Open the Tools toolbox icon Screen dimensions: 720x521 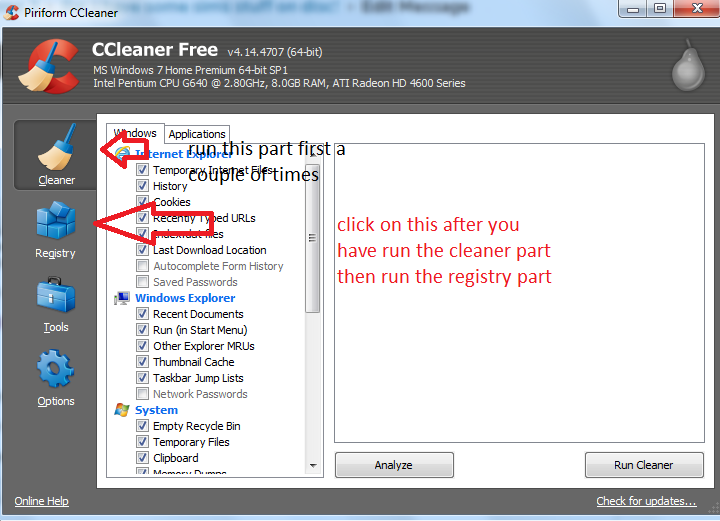[x=56, y=295]
